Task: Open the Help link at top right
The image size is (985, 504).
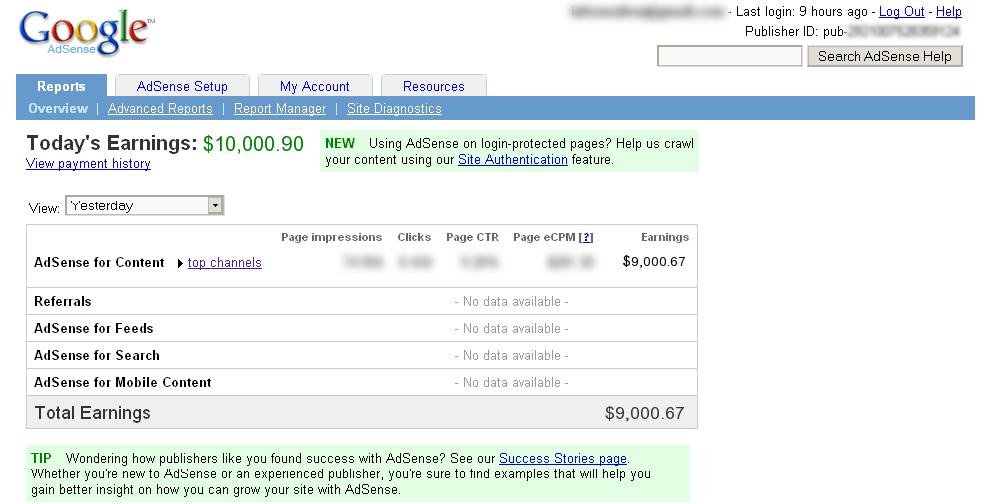Action: 949,12
